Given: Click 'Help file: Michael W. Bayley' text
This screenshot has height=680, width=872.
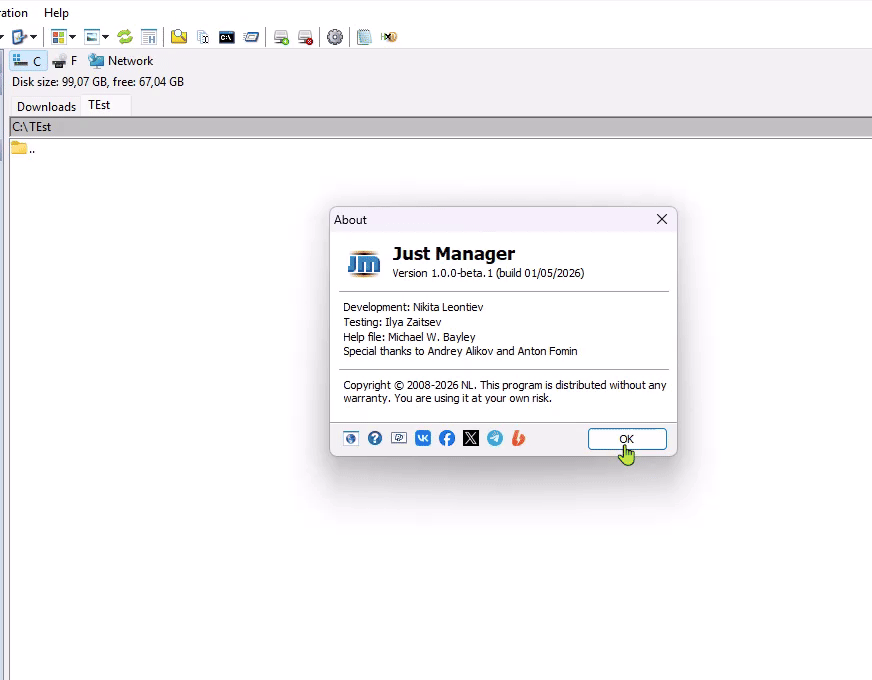Looking at the screenshot, I should 409,337.
